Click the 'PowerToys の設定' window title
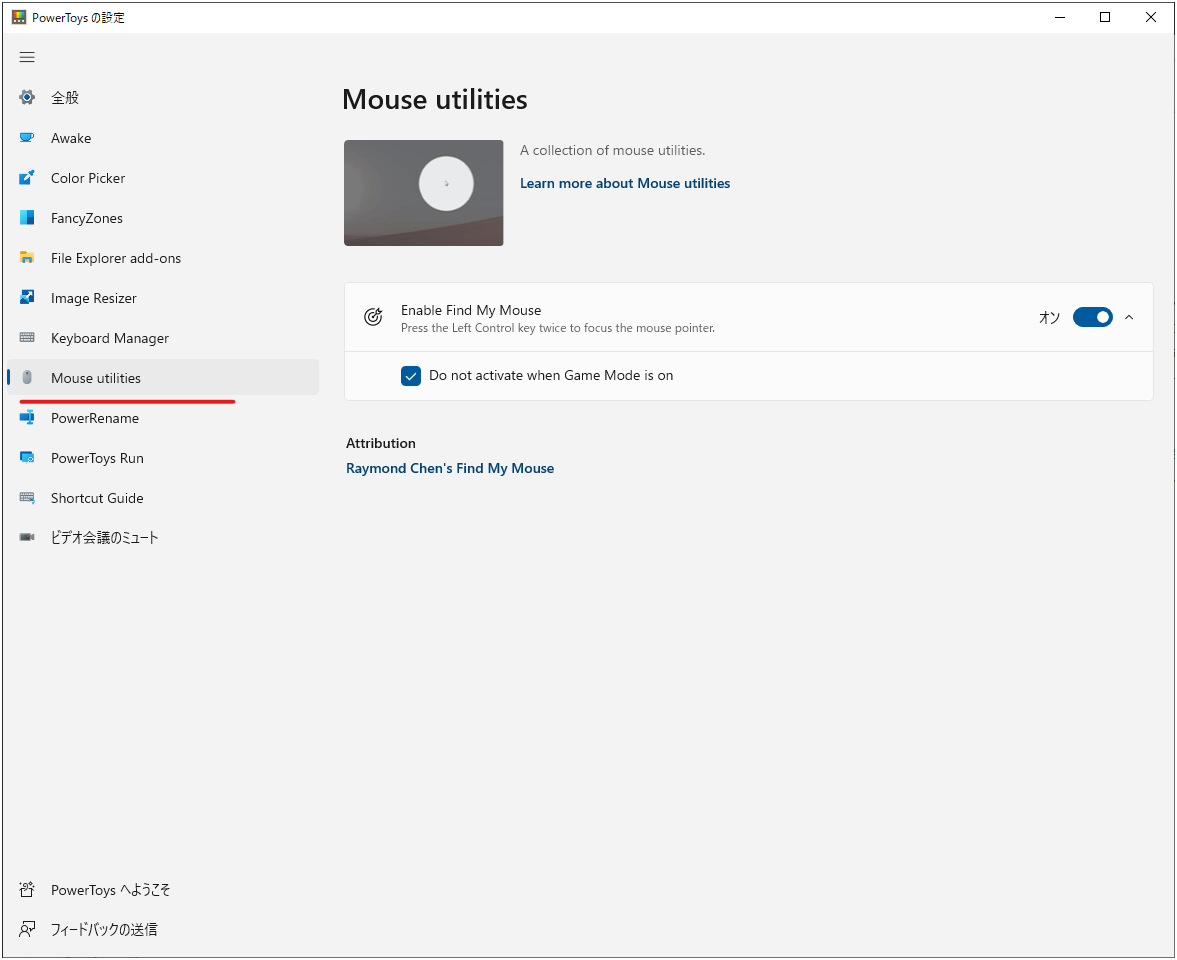Screen dimensions: 1177x960 tap(78, 17)
